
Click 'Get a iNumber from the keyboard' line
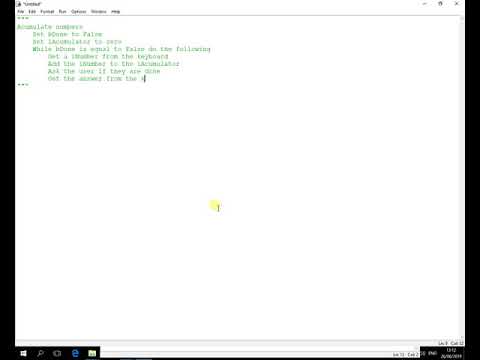click(108, 56)
